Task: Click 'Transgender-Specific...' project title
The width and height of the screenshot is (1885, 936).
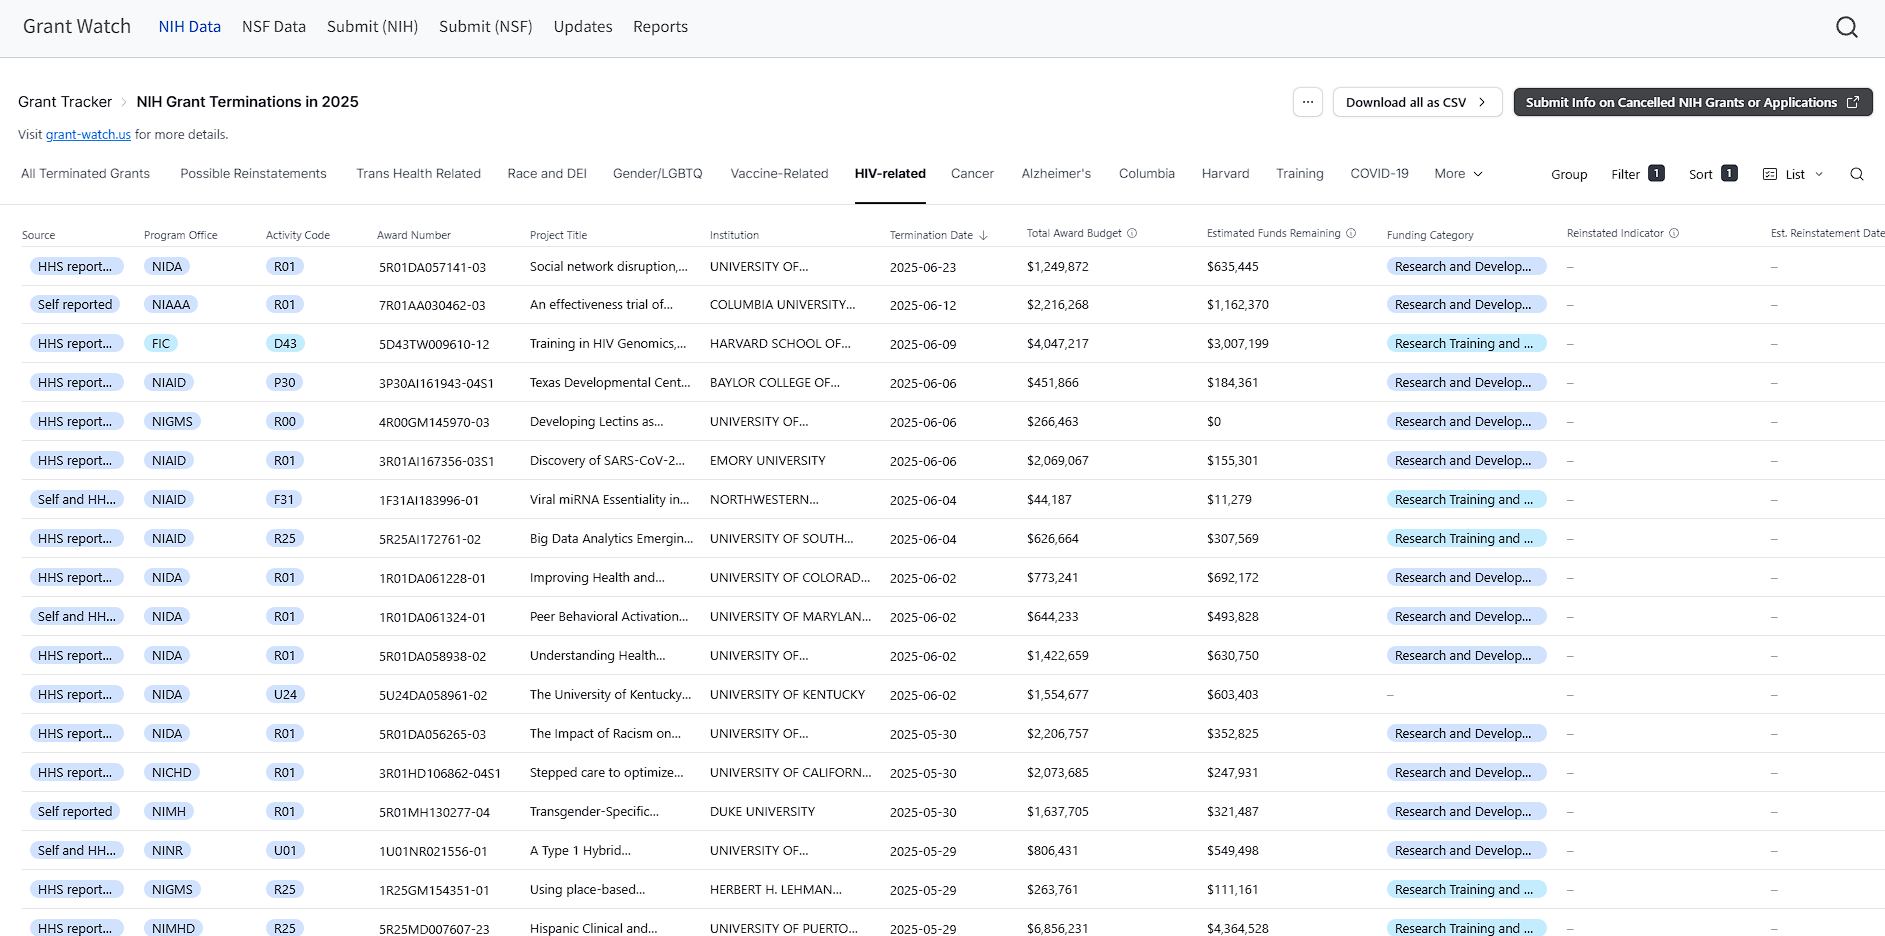Action: click(594, 811)
